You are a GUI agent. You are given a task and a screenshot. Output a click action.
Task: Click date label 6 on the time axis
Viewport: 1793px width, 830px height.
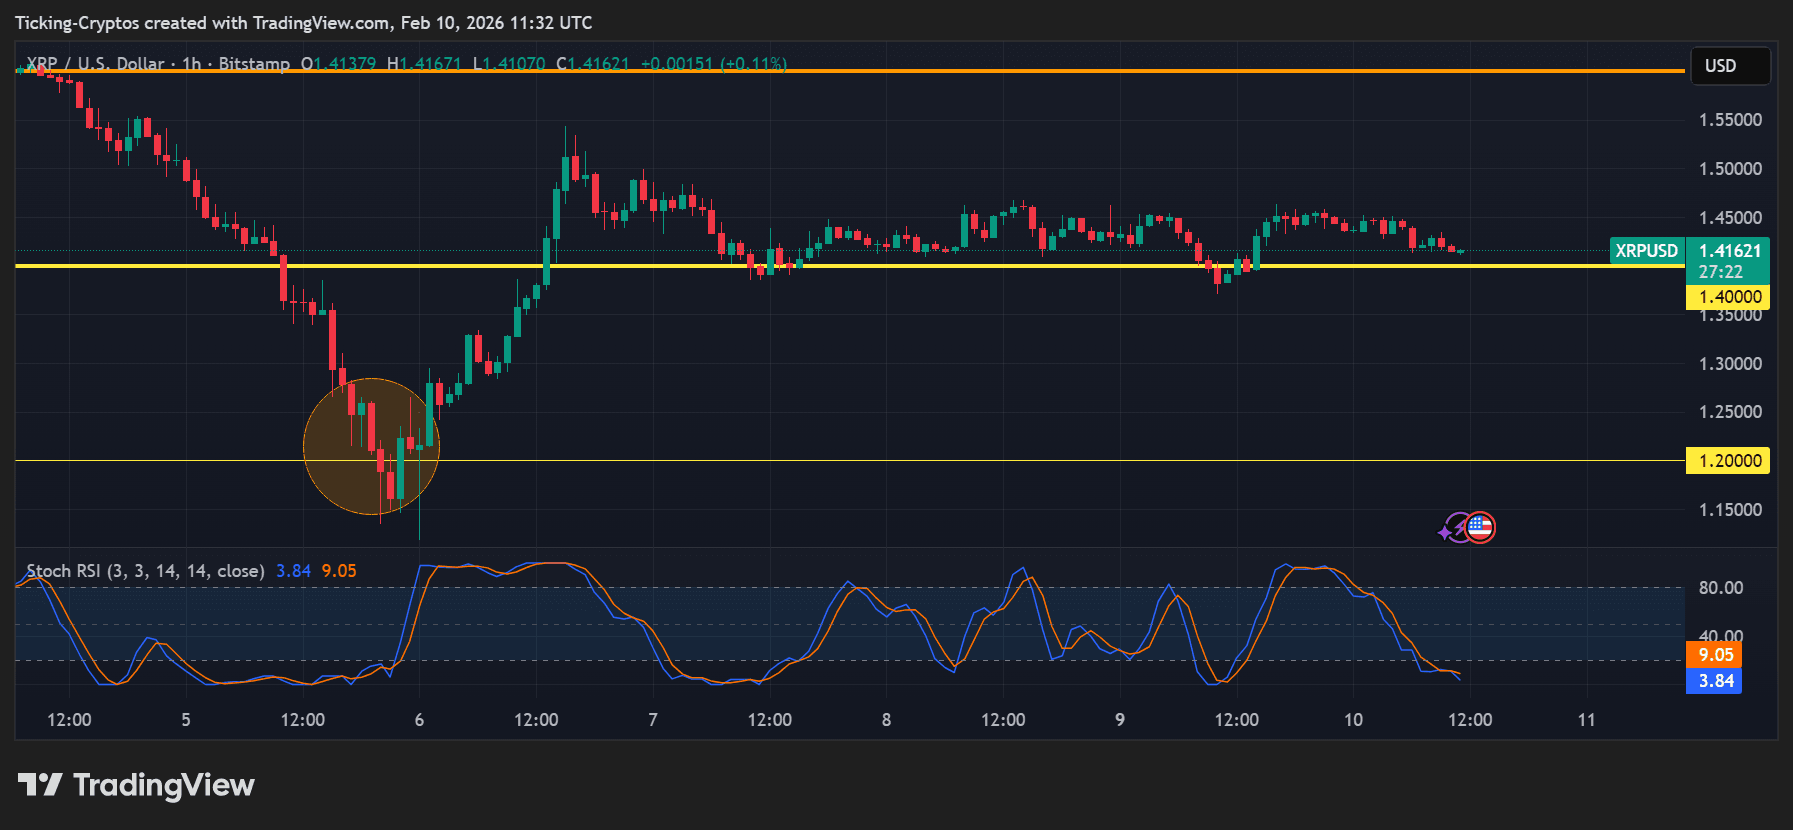point(419,720)
